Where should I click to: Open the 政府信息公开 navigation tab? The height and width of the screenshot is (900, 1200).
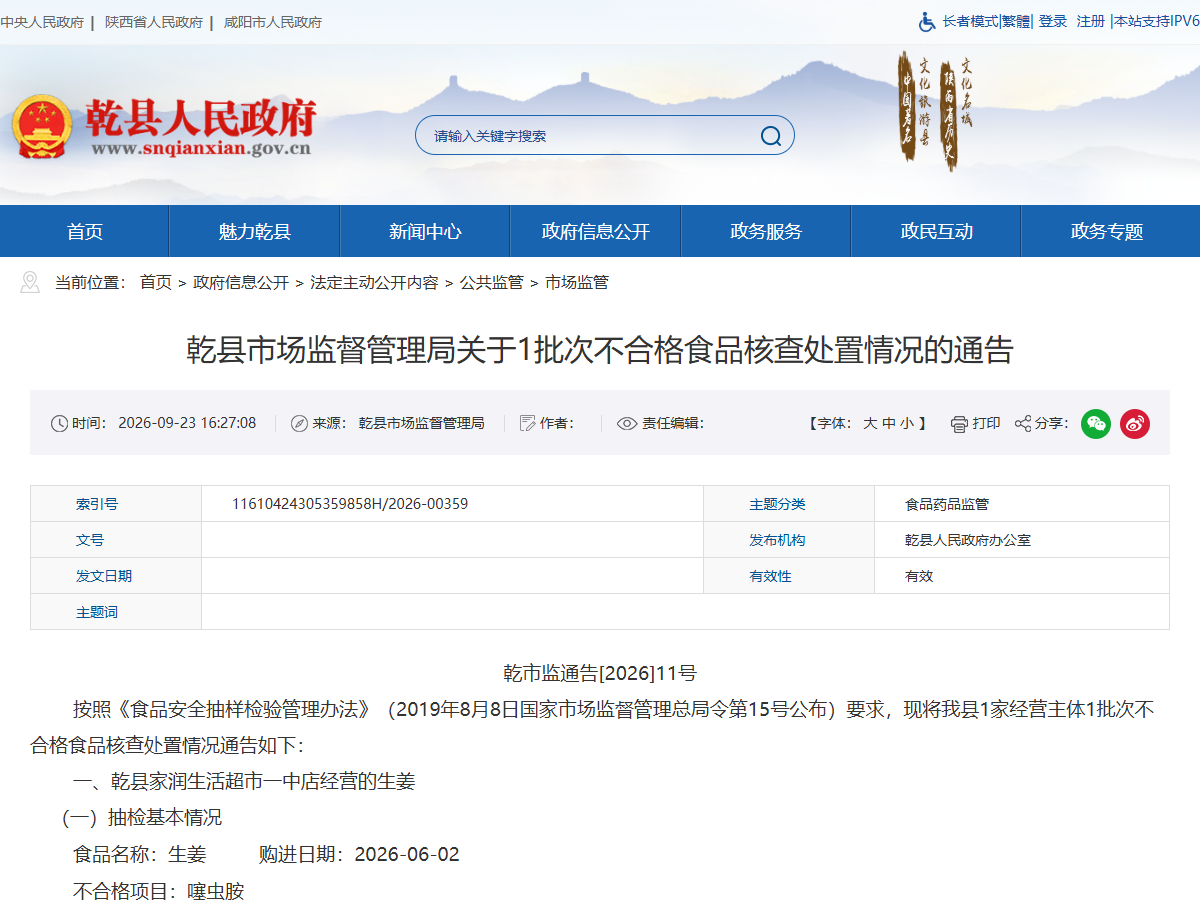[596, 231]
